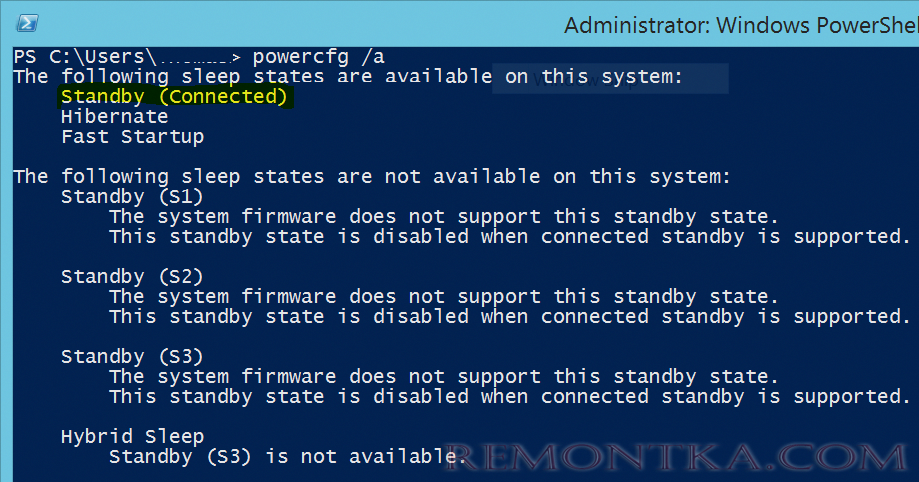Click the blurred username in the prompt
This screenshot has width=919, height=482.
(x=194, y=58)
